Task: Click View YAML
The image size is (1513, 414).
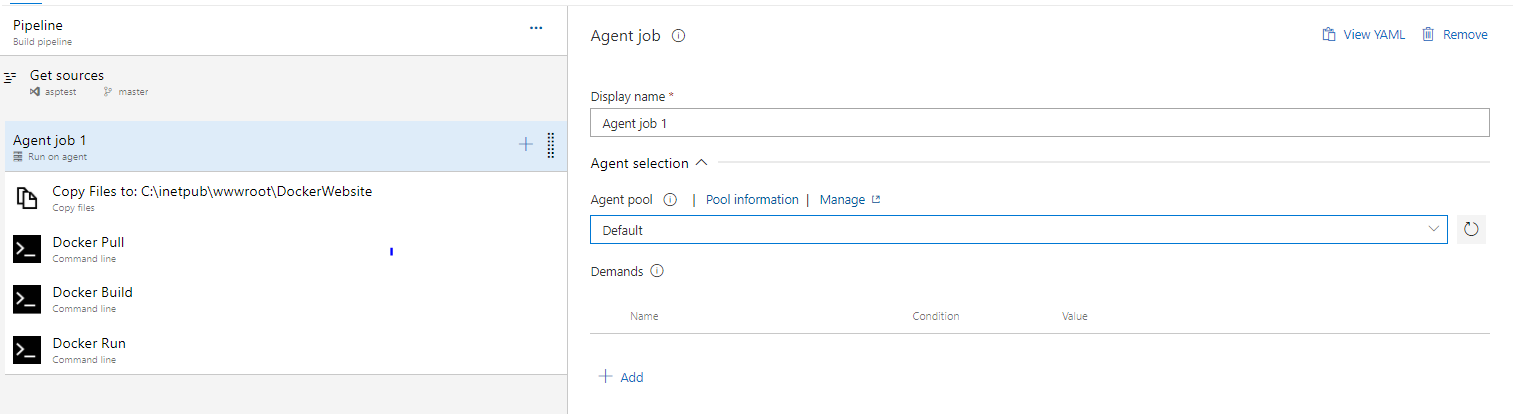Action: pos(1363,35)
